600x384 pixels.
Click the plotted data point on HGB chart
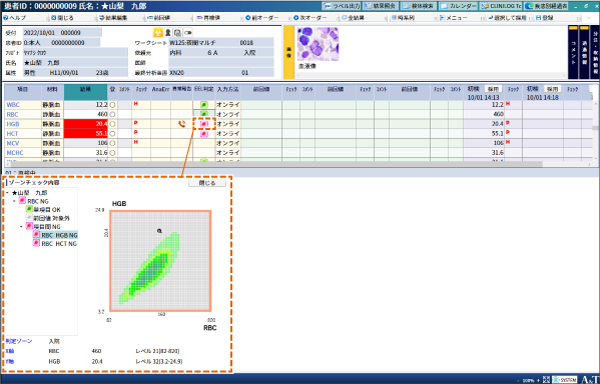(x=160, y=231)
